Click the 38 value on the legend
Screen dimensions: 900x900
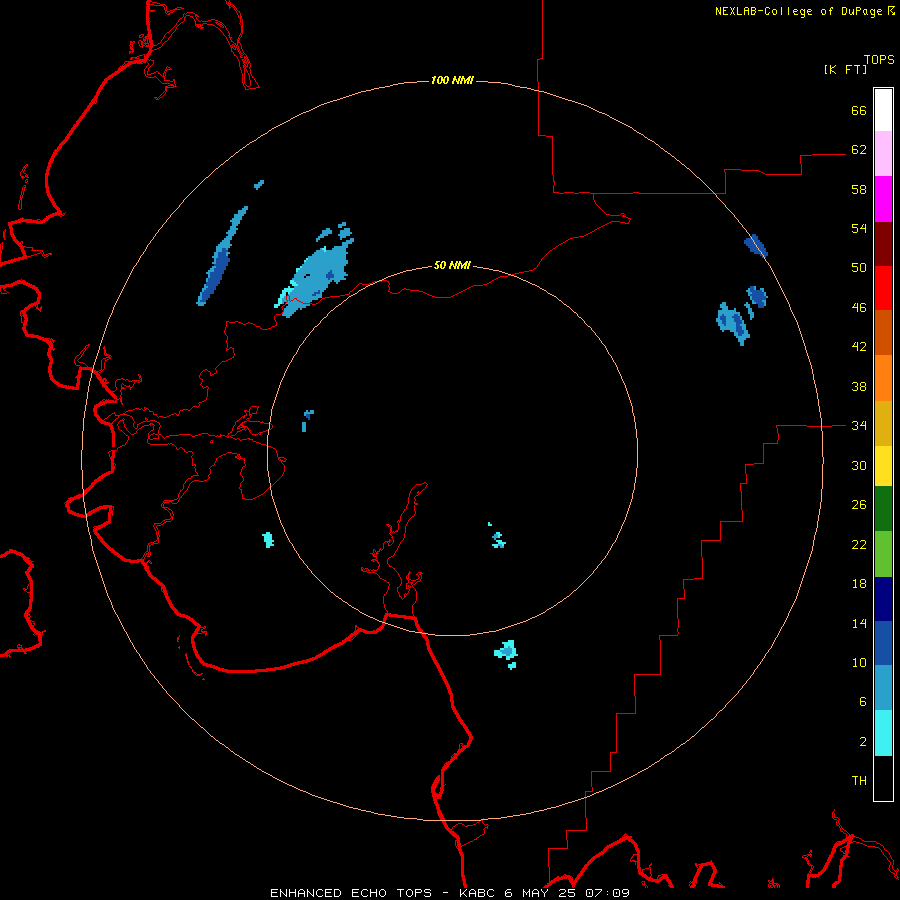(859, 386)
